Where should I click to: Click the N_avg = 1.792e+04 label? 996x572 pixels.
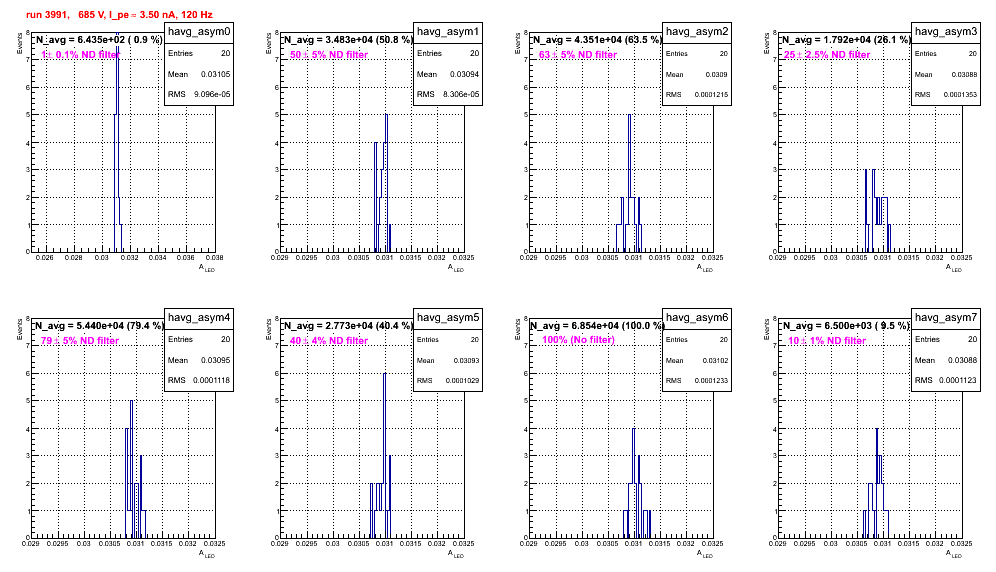846,40
